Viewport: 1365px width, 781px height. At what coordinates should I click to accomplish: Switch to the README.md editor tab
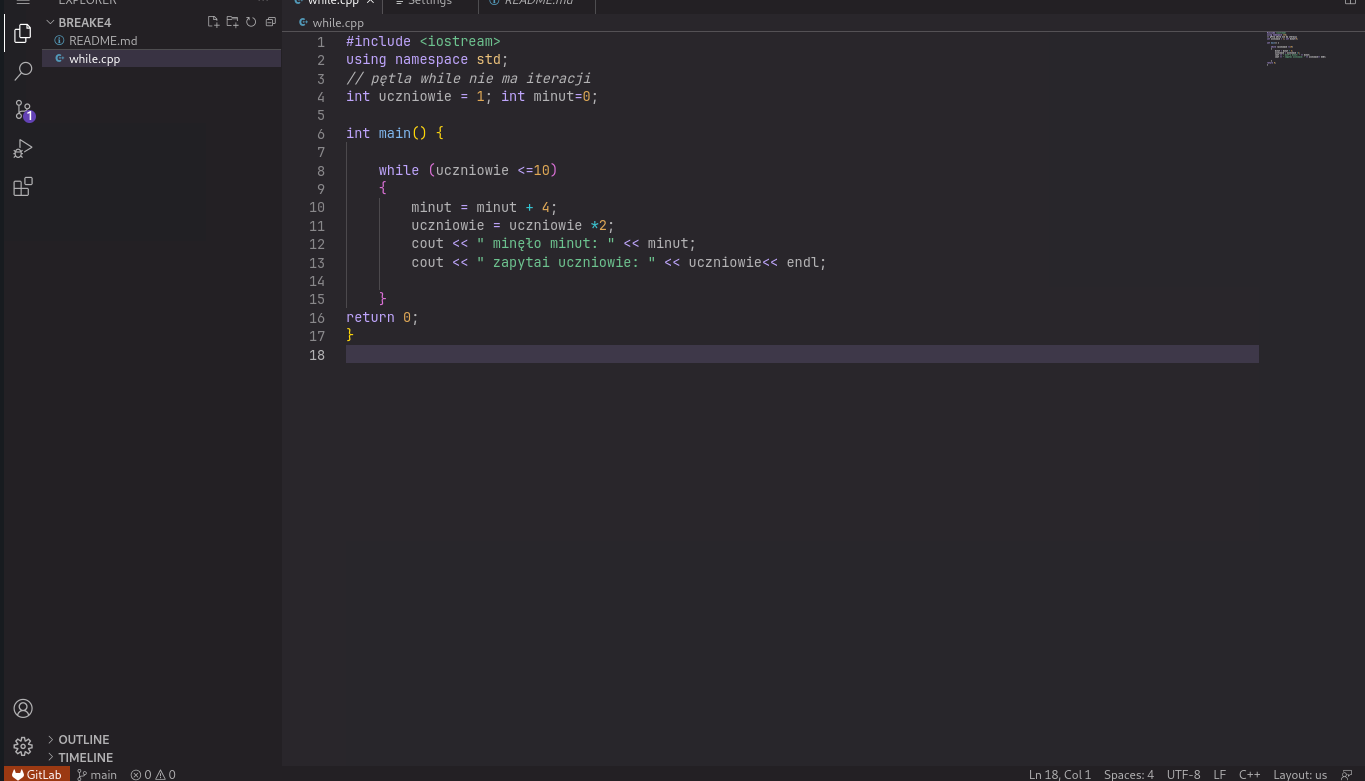click(x=538, y=3)
